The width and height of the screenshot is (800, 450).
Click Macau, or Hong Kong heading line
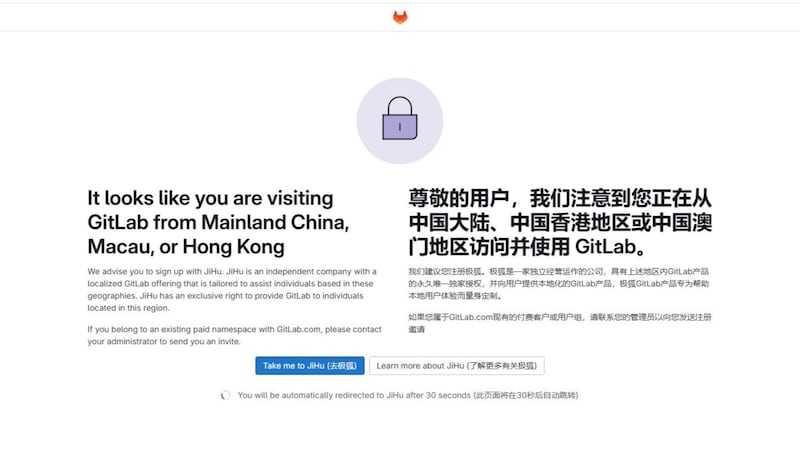pyautogui.click(x=186, y=247)
